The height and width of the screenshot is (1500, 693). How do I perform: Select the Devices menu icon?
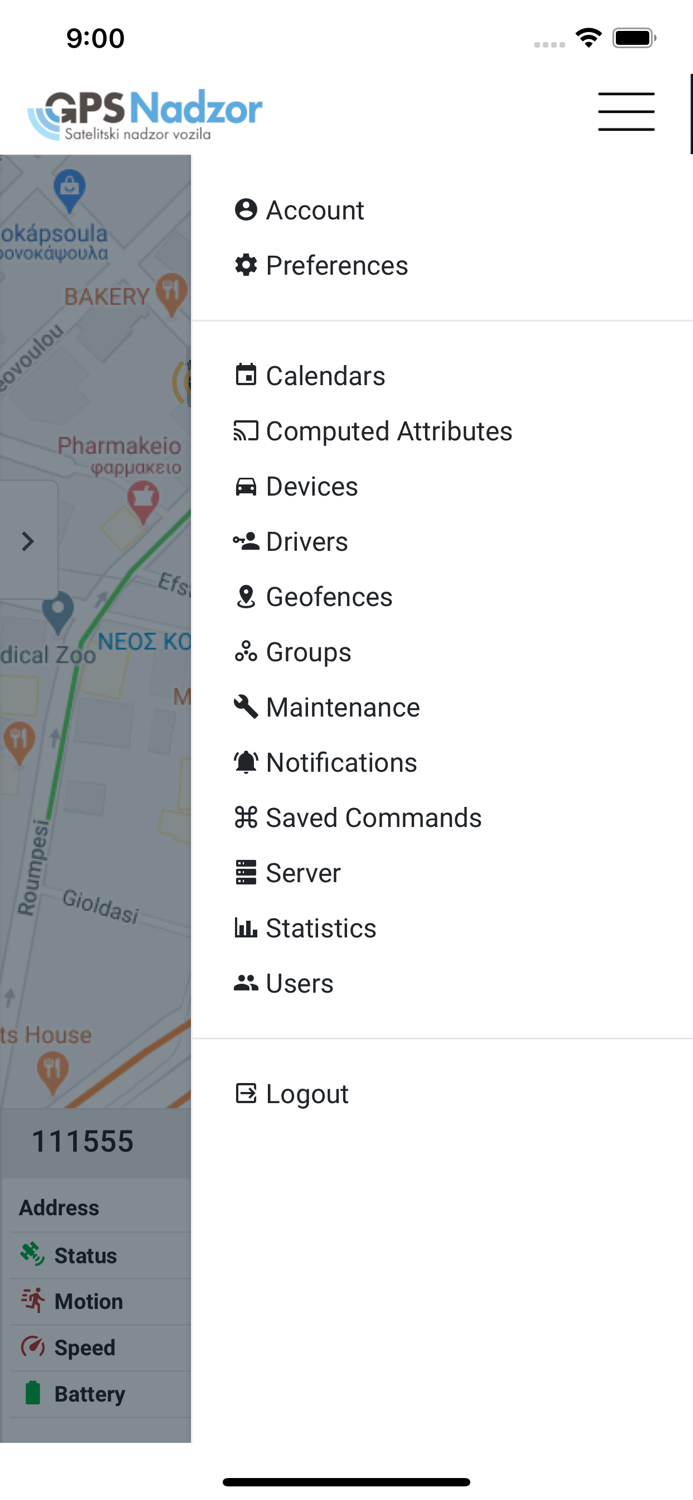(246, 486)
